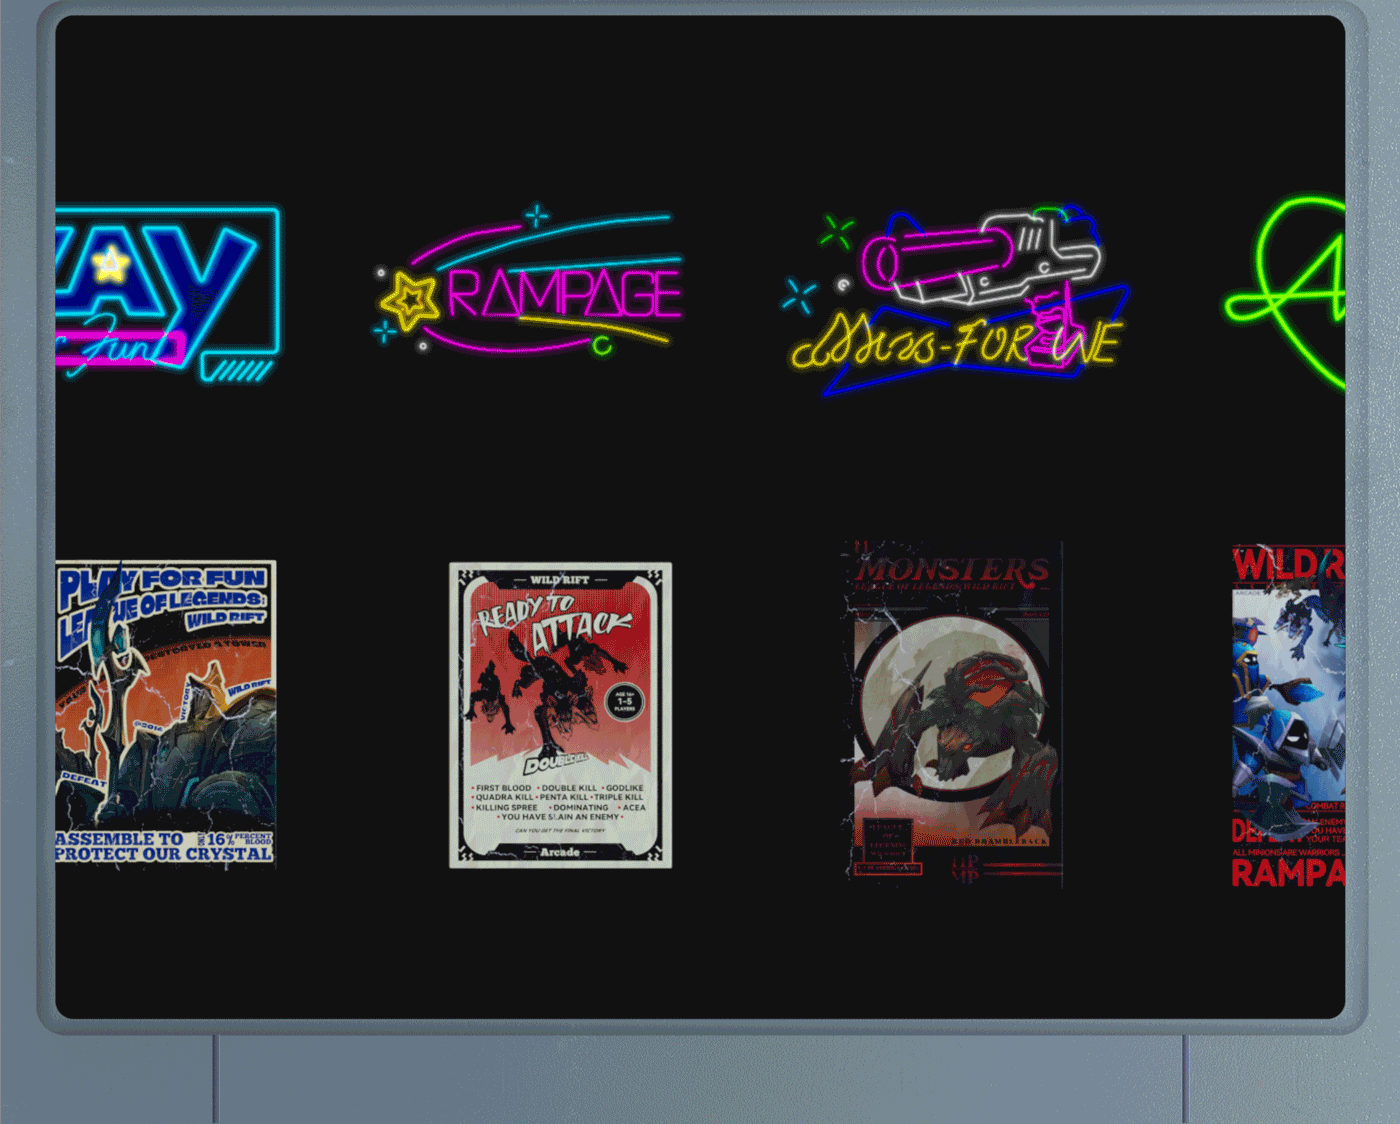Screen dimensions: 1400x1124
Task: Open the Ready to Attack poster
Action: coord(560,715)
